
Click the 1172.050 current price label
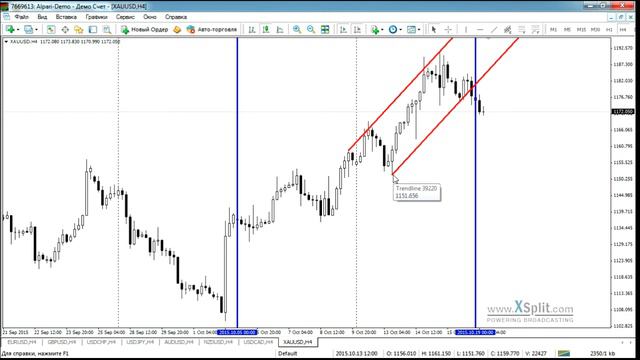(623, 111)
